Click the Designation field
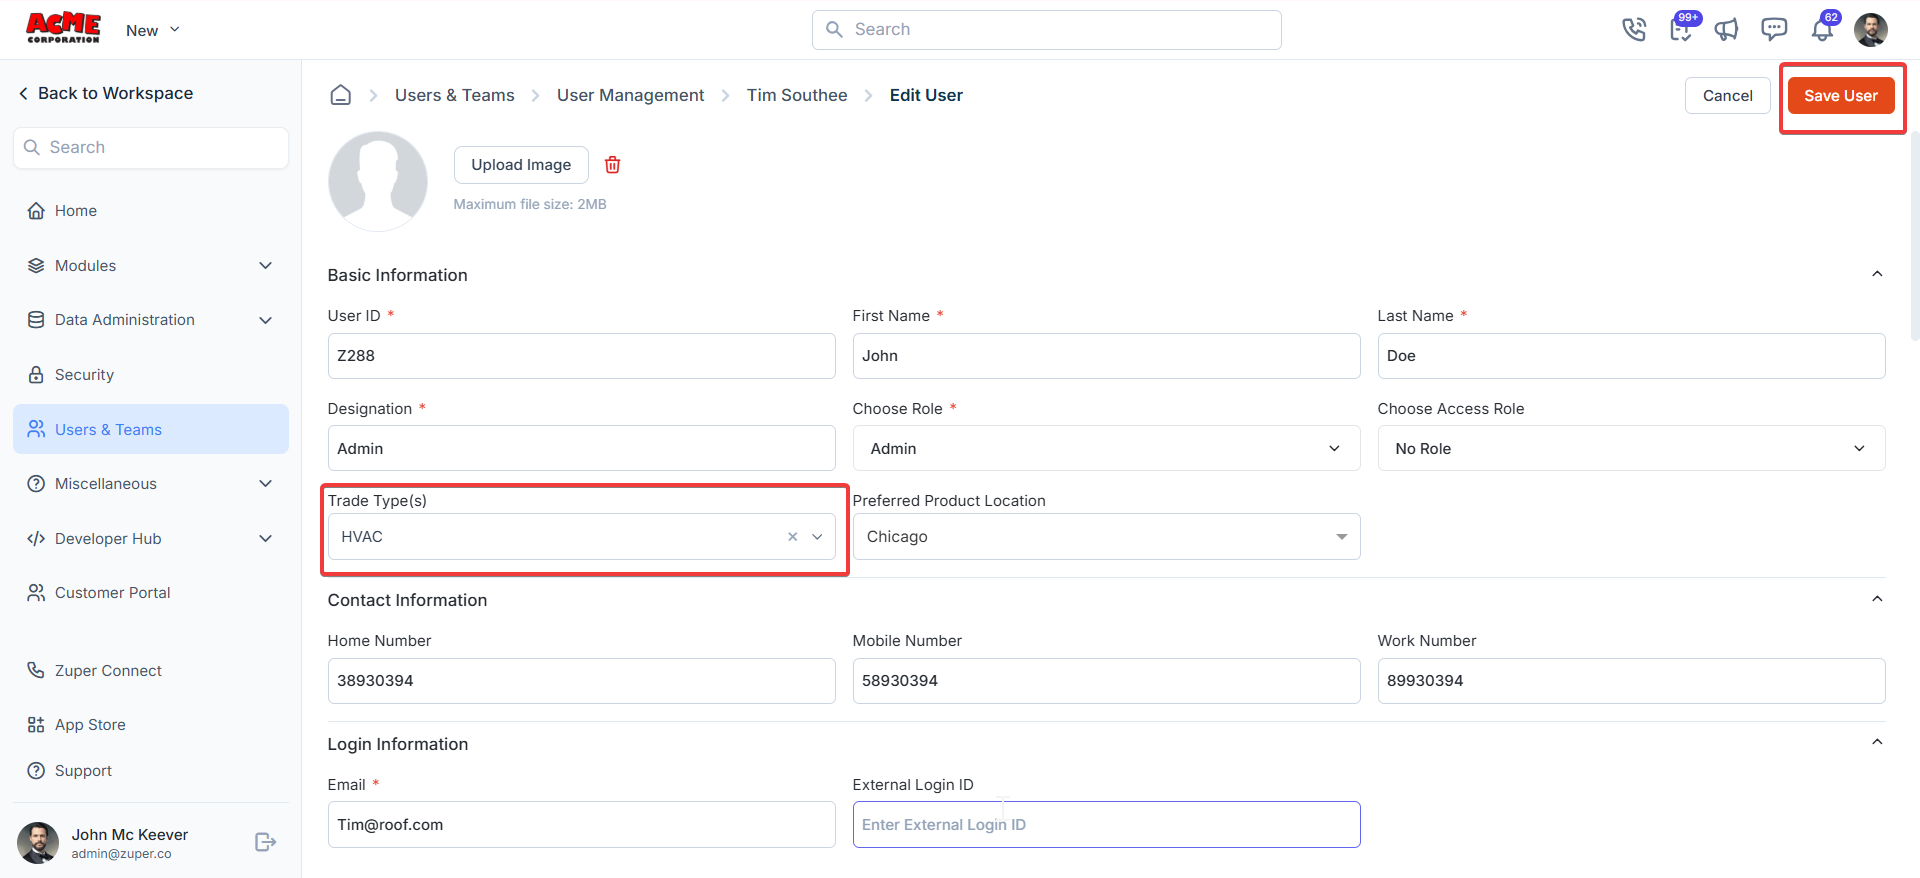 [x=581, y=449]
